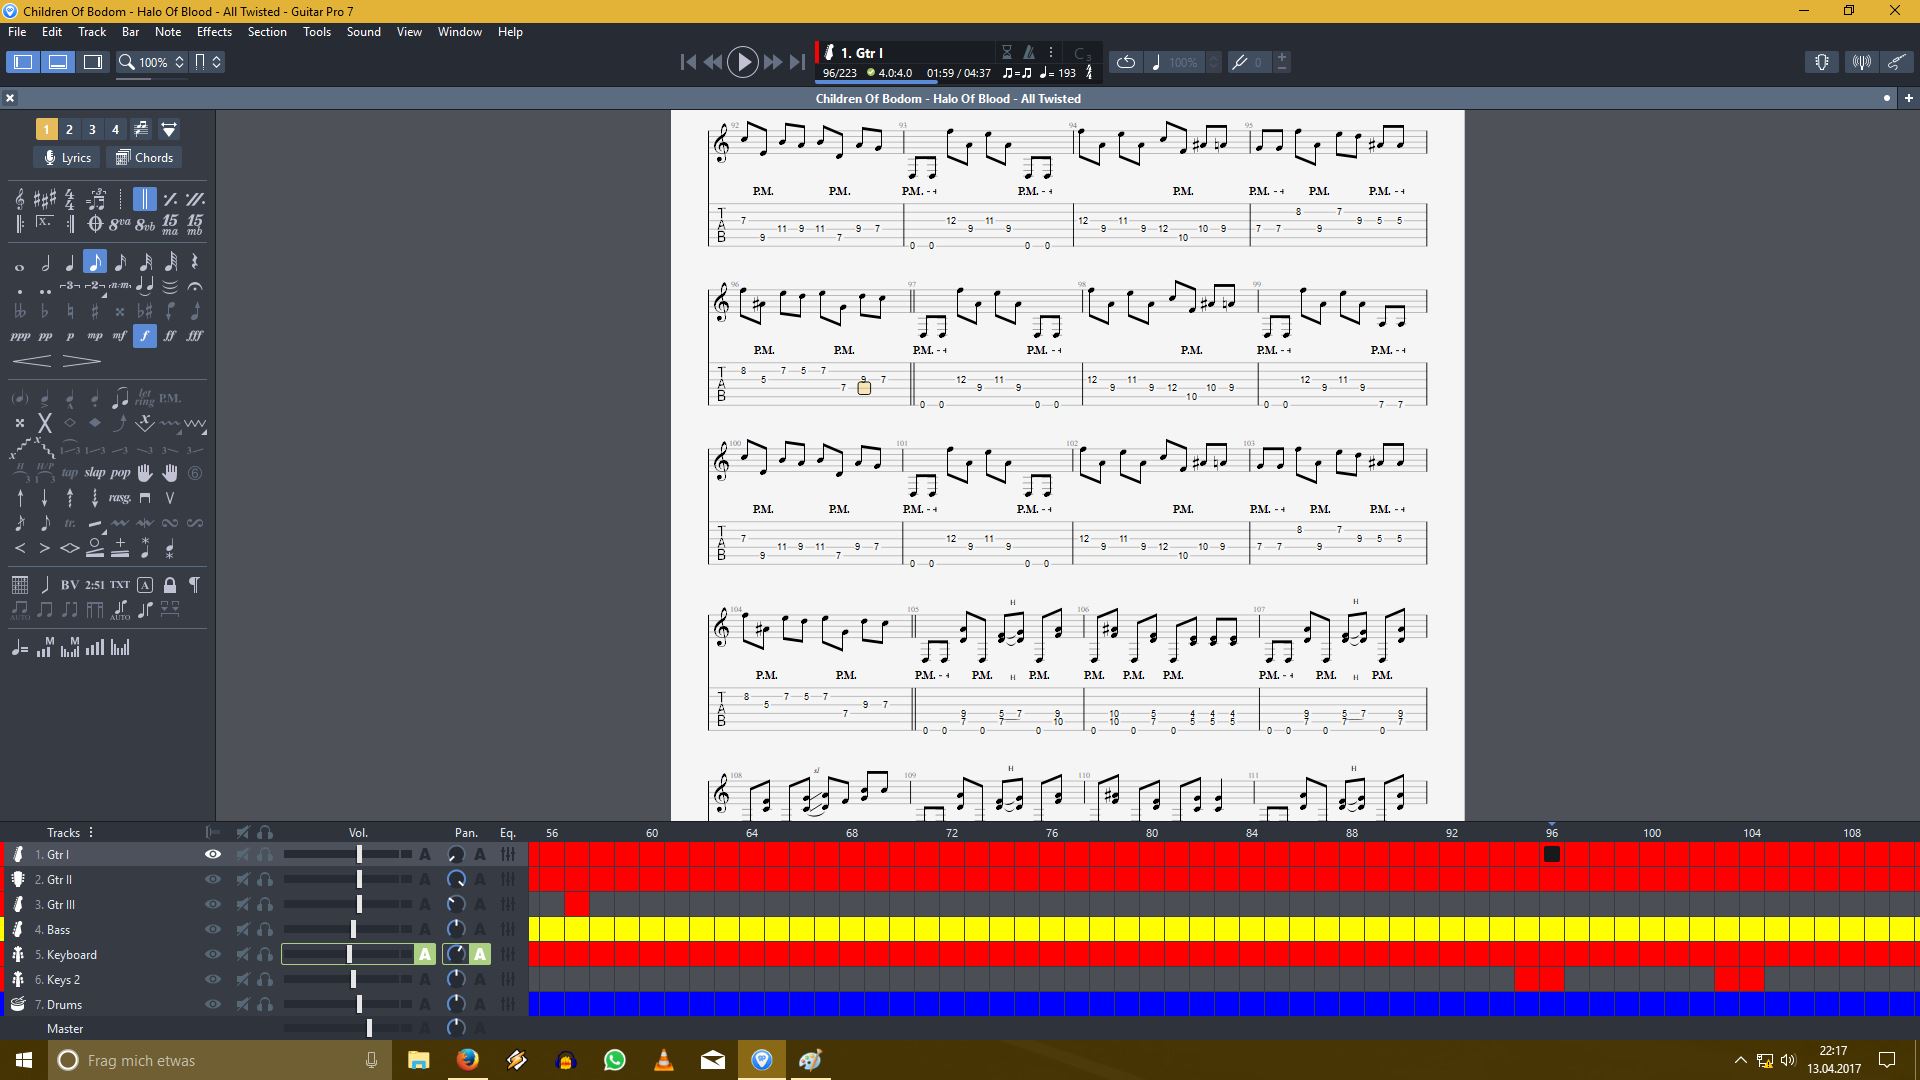
Task: Mute the Drums track
Action: click(242, 1004)
